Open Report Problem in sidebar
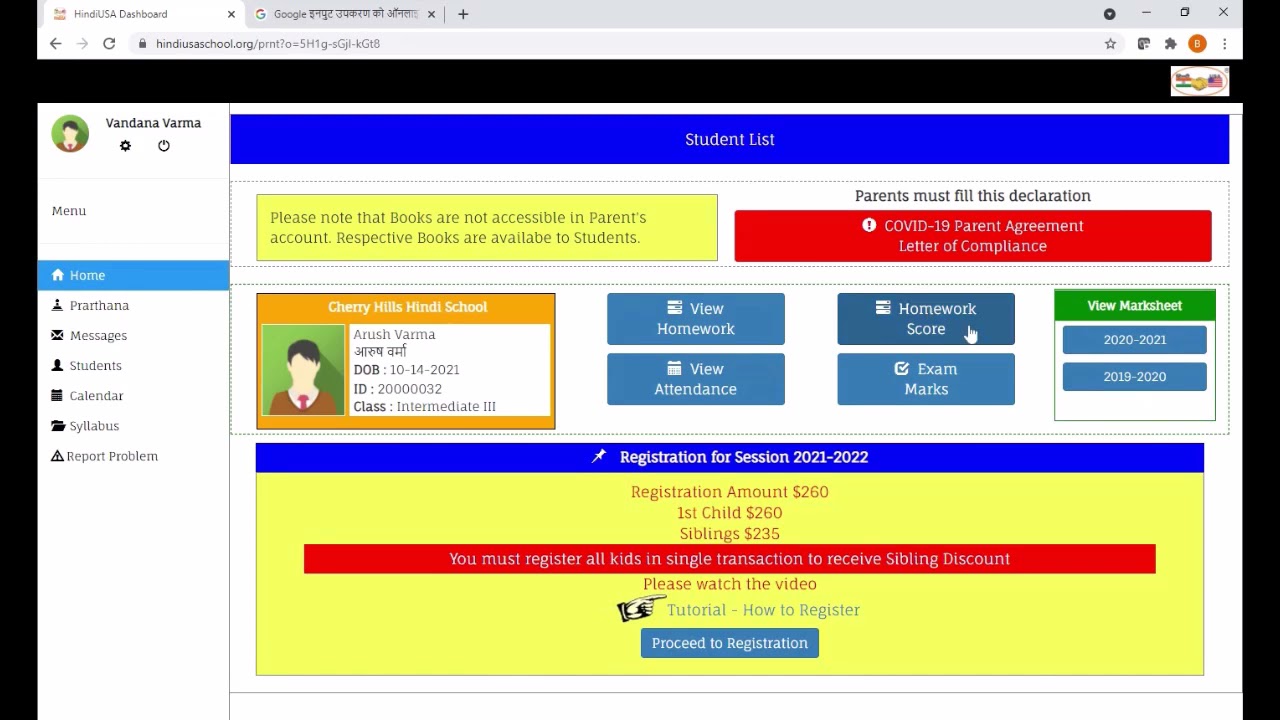The height and width of the screenshot is (720, 1280). tap(133, 456)
